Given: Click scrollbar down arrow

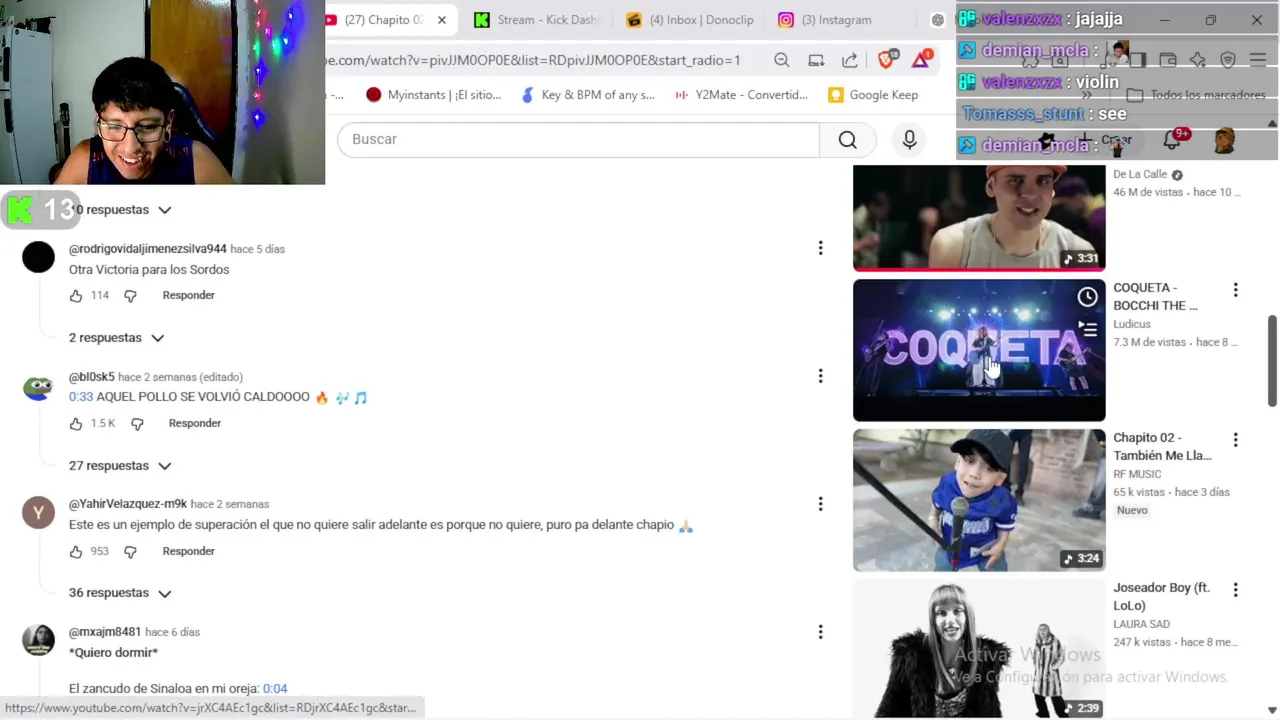Looking at the screenshot, I should coord(1272,710).
